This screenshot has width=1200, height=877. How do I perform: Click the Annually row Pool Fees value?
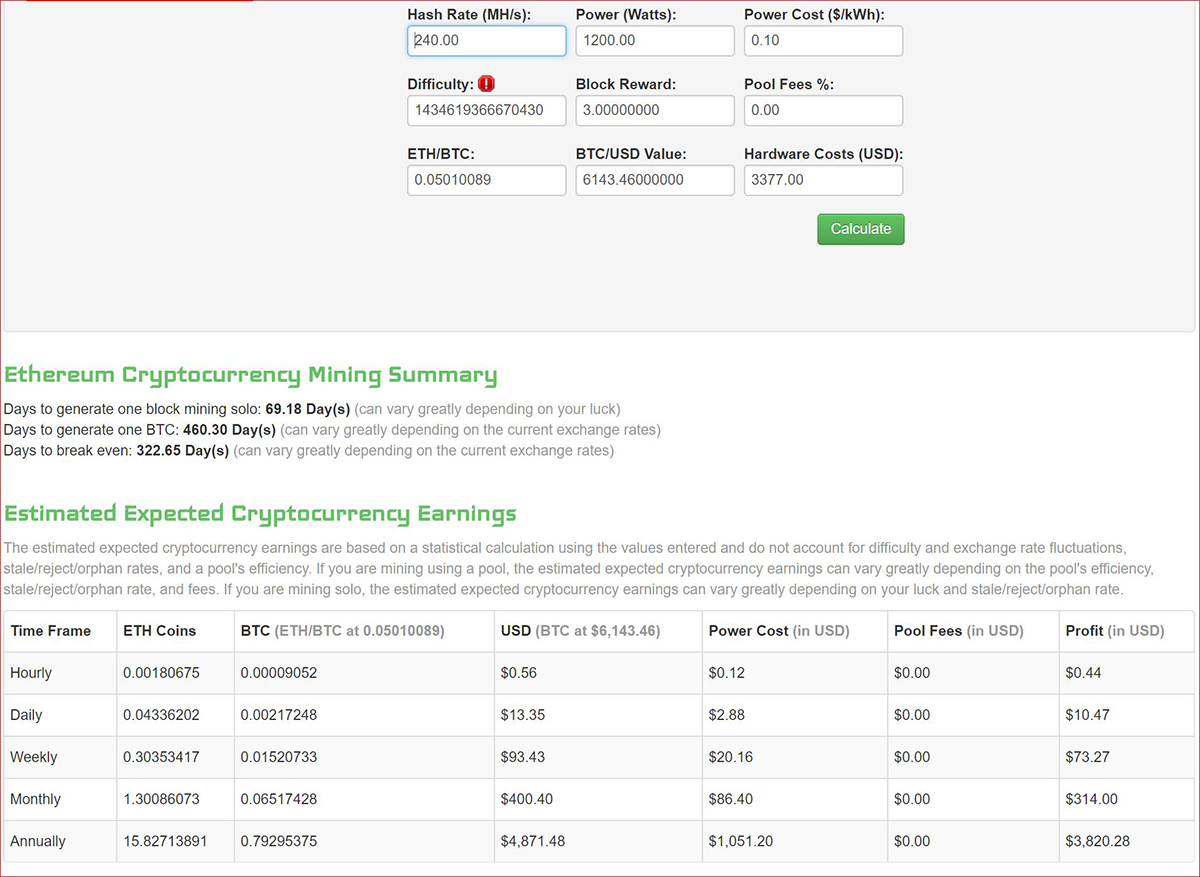click(x=912, y=841)
